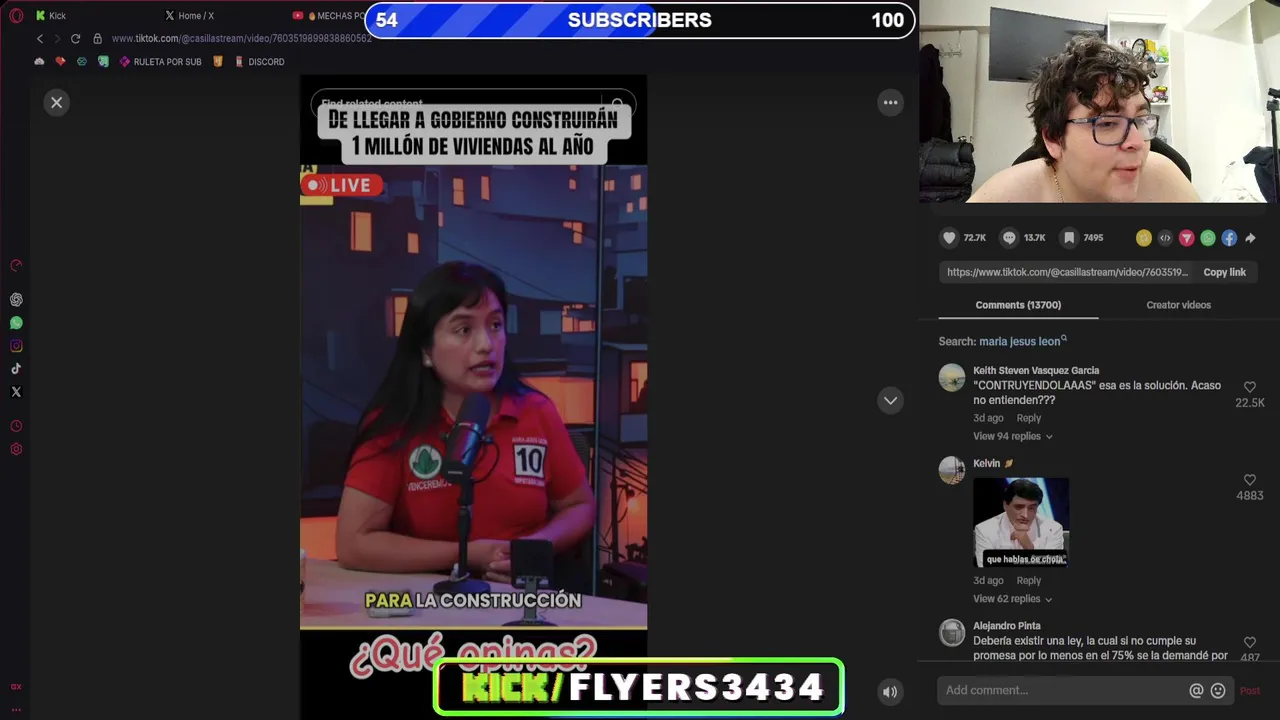Open more share options arrow
The image size is (1280, 720).
pyautogui.click(x=1250, y=238)
